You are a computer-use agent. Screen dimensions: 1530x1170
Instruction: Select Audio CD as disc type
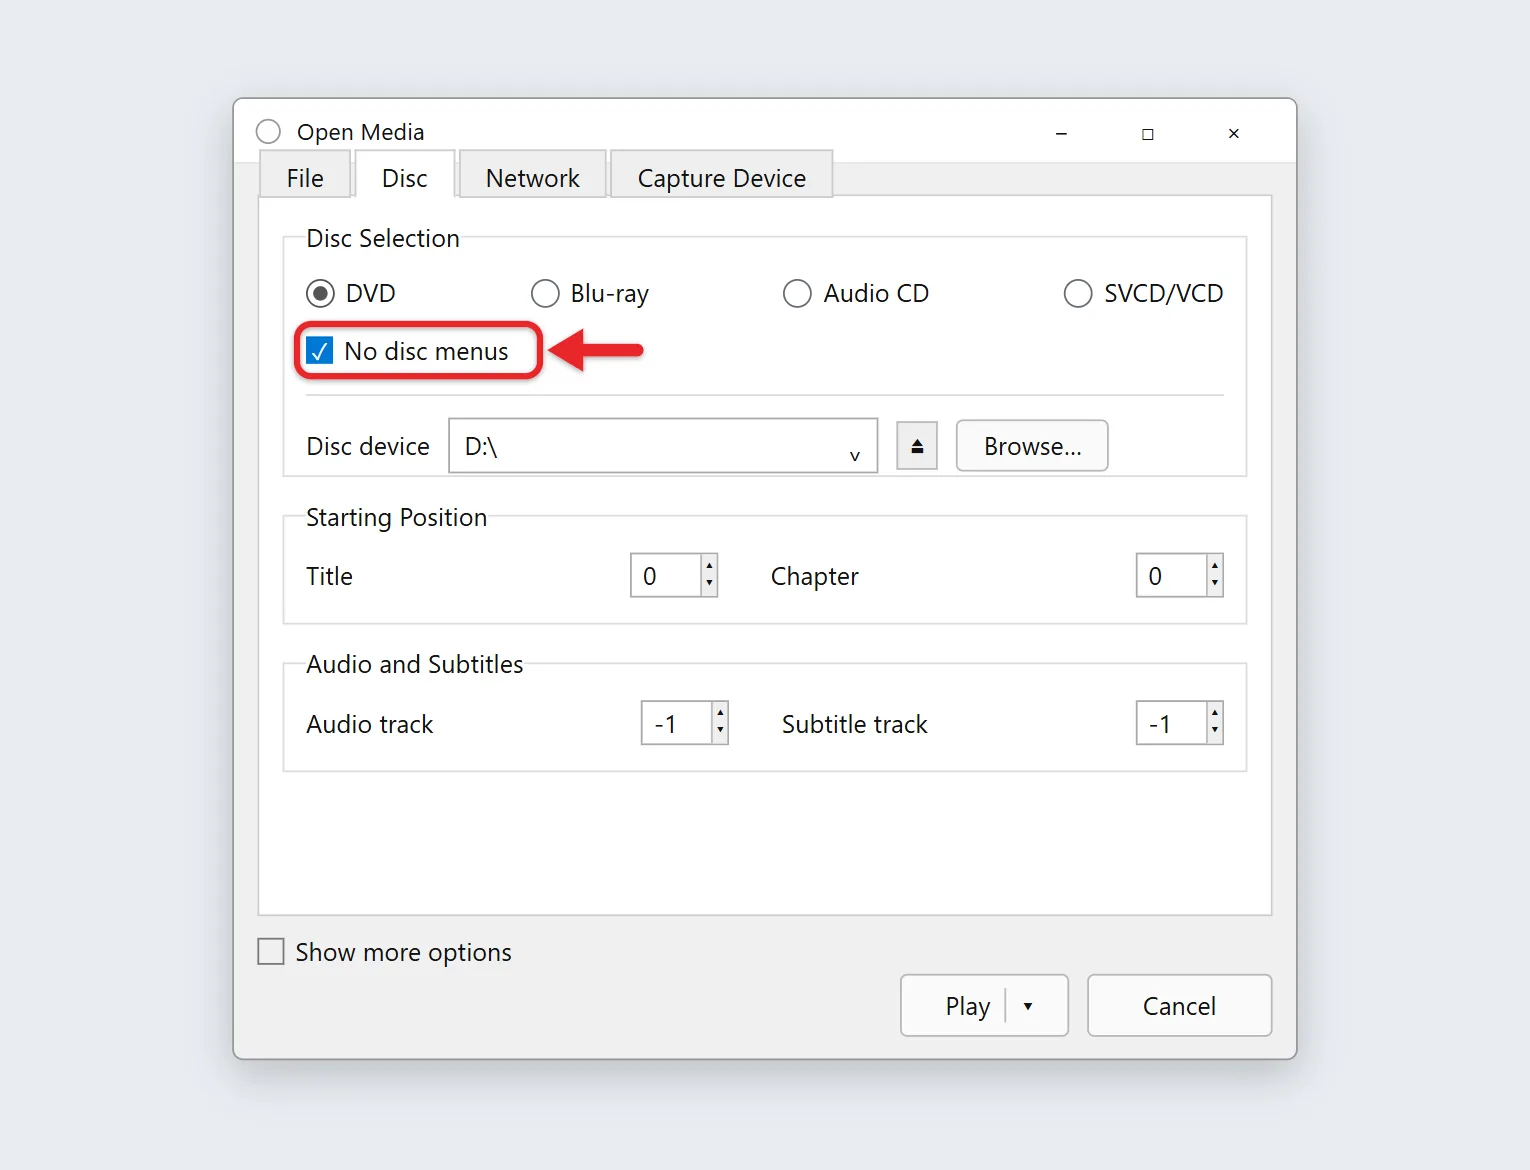(x=797, y=293)
